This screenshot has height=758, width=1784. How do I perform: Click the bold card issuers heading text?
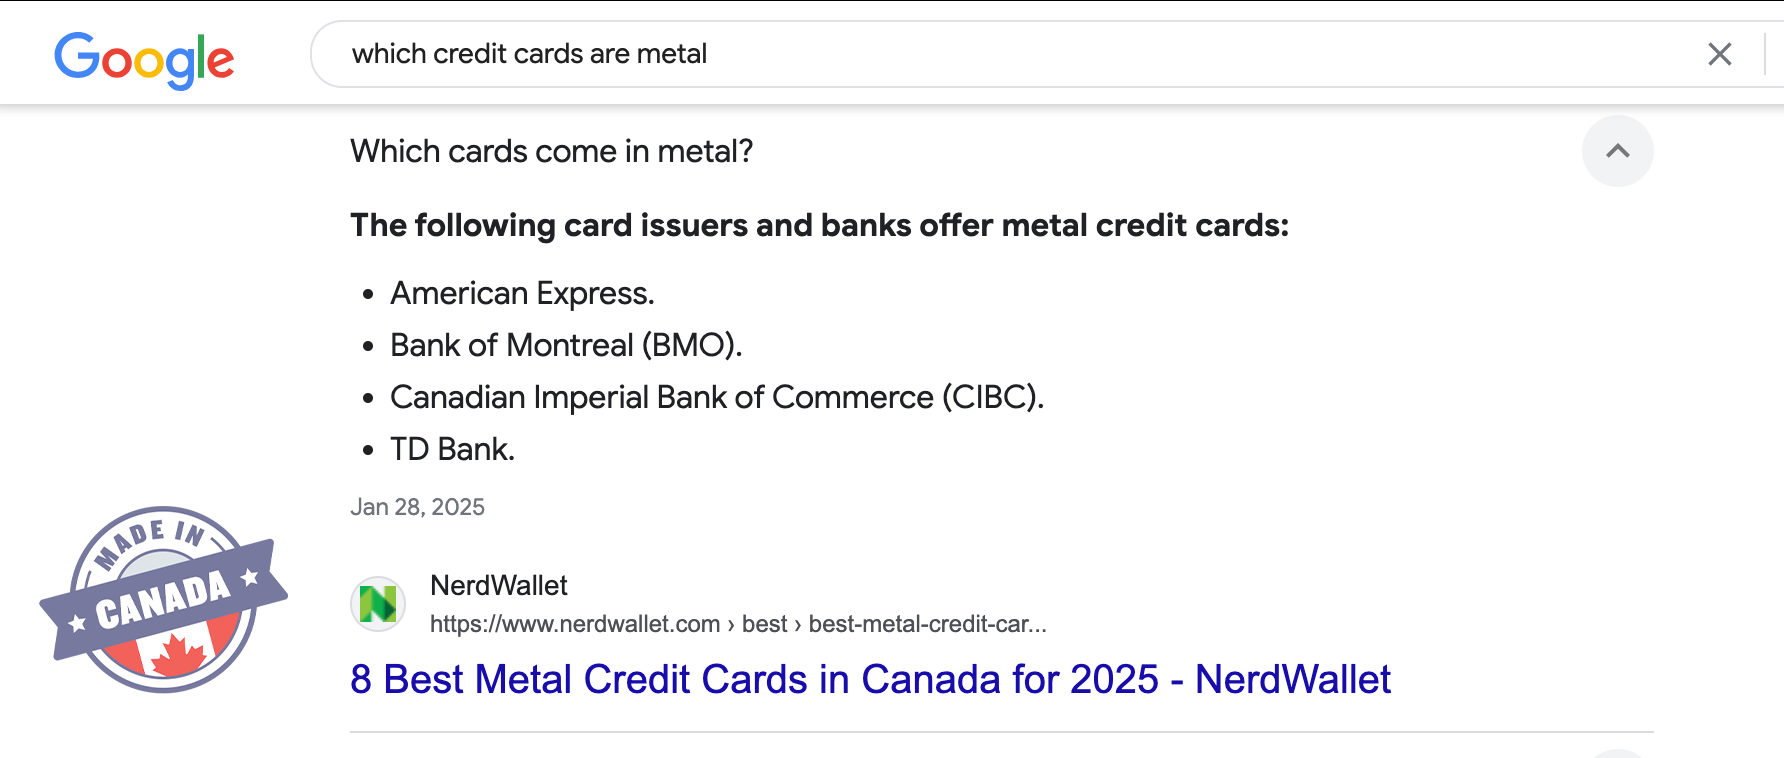tap(819, 225)
